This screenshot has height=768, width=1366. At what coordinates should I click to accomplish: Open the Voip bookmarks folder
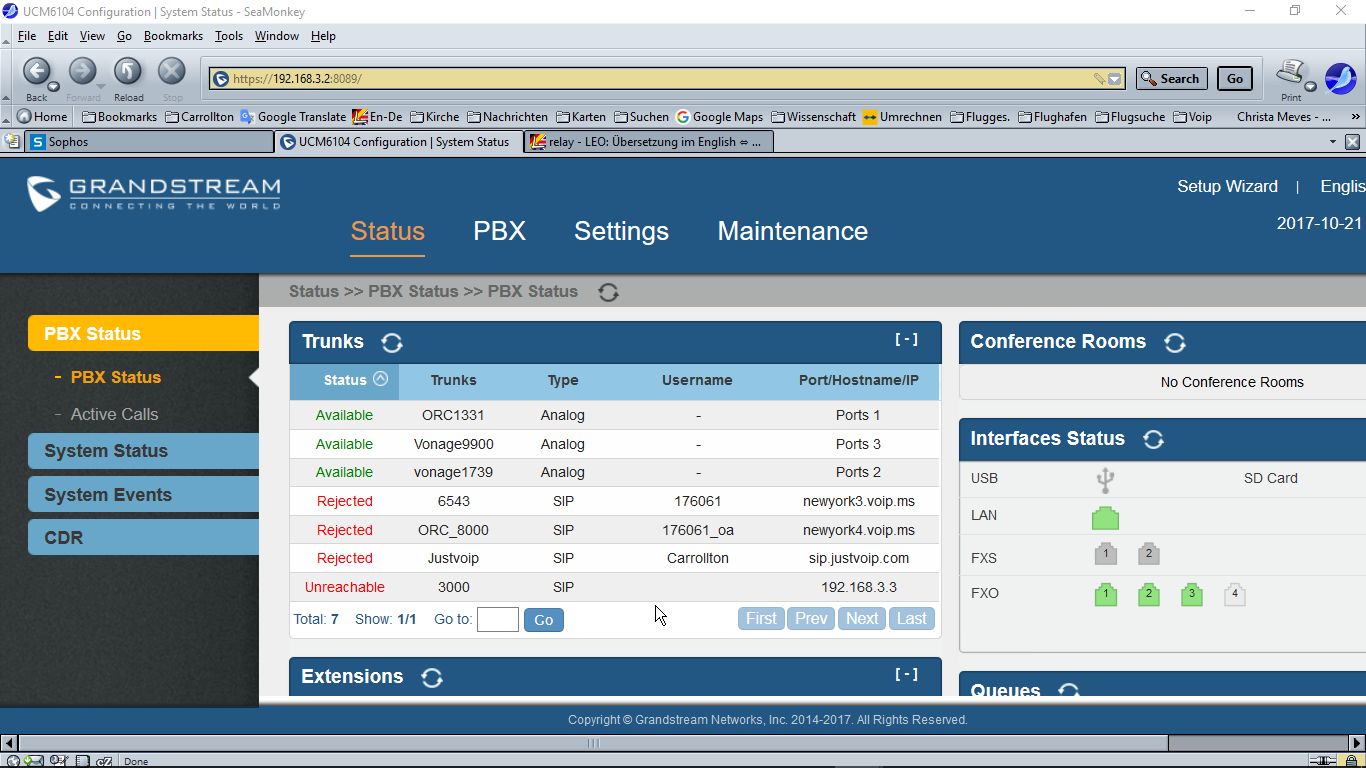click(x=1192, y=117)
